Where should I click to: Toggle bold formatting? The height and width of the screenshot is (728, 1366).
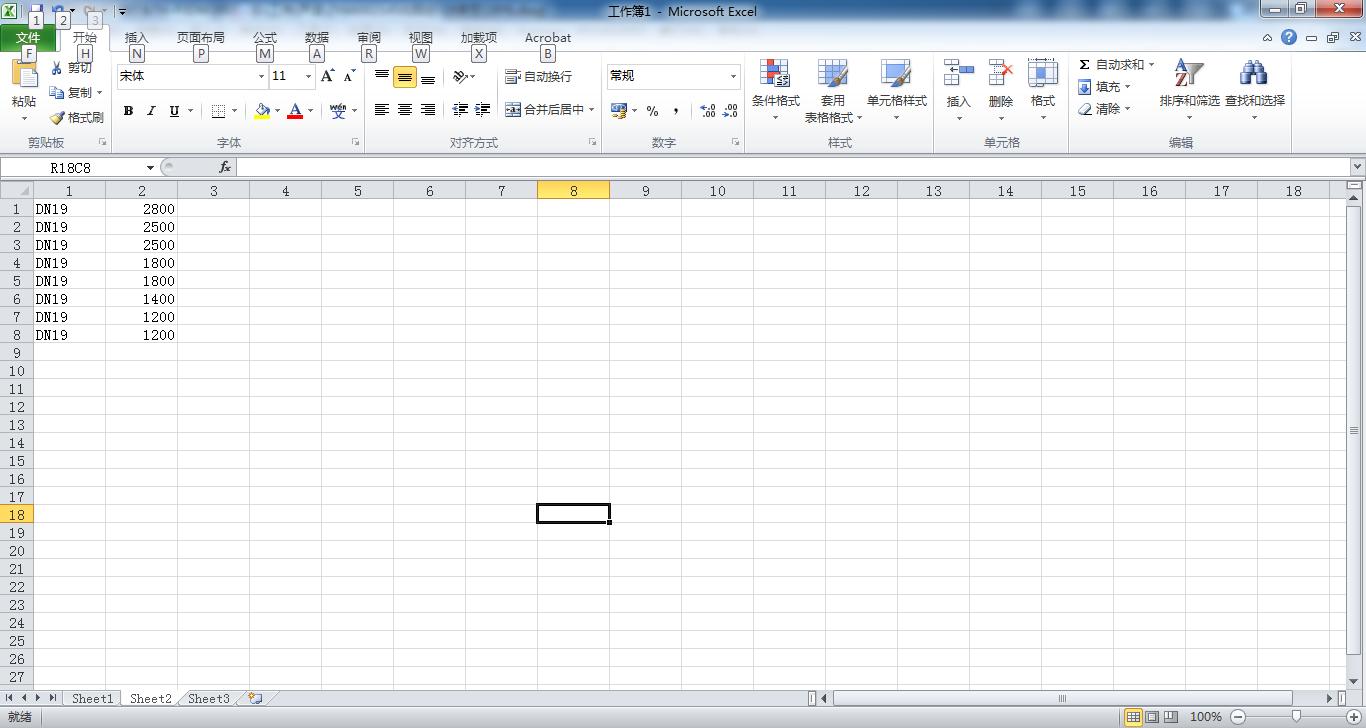click(x=128, y=111)
